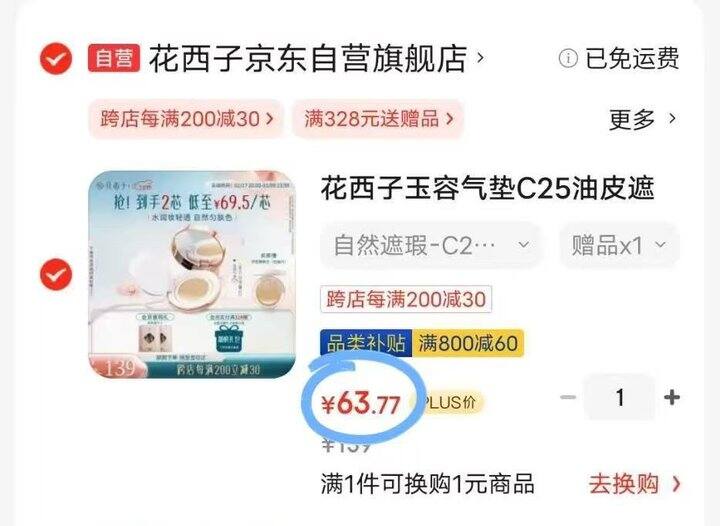Expand the 赠品x1 dropdown

click(x=619, y=245)
